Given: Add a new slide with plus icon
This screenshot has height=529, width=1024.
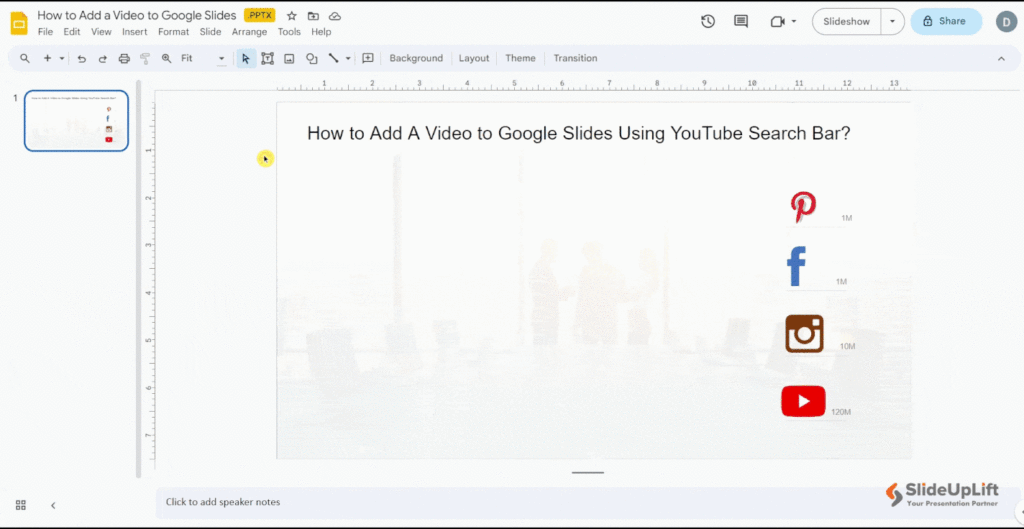Looking at the screenshot, I should (x=47, y=58).
